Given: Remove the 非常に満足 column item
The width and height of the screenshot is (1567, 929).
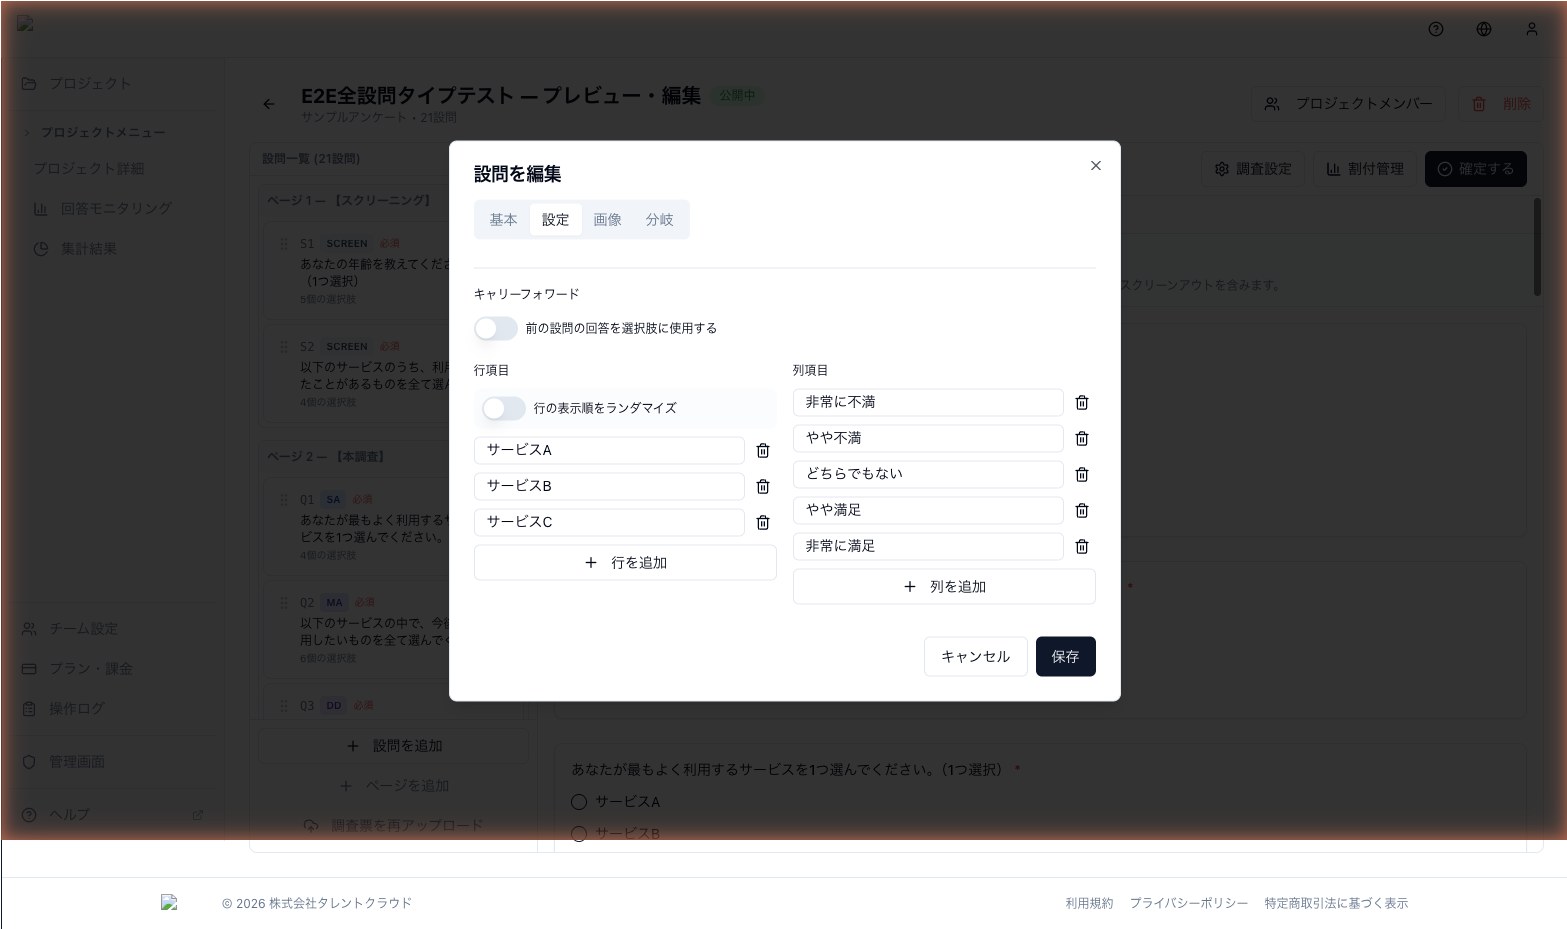Looking at the screenshot, I should coord(1081,547).
